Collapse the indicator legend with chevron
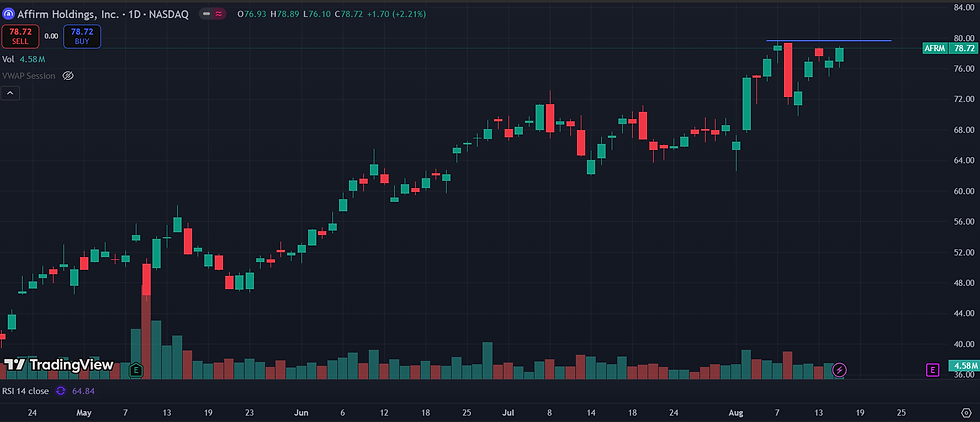Image resolution: width=980 pixels, height=422 pixels. (10, 93)
